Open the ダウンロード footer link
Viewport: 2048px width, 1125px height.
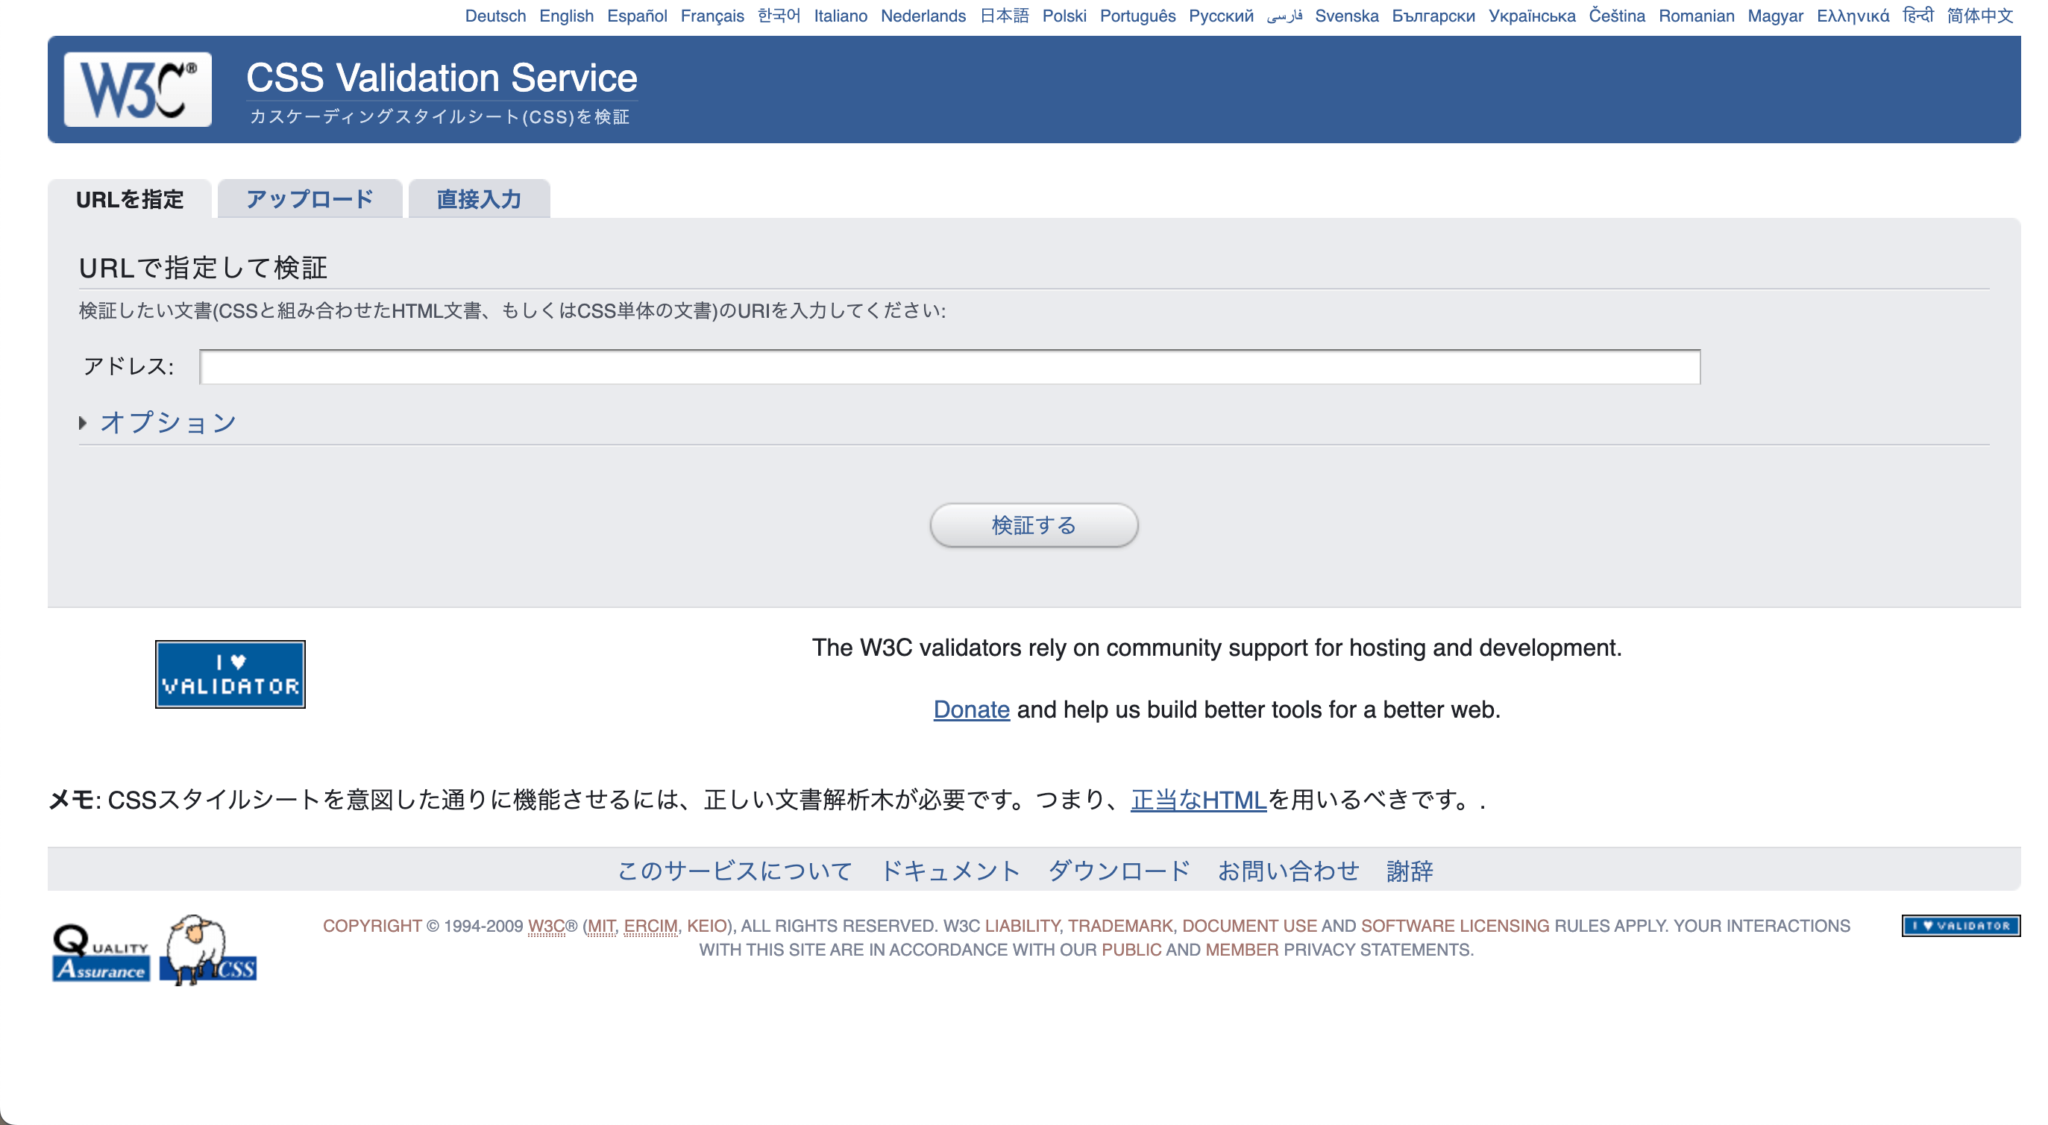point(1119,871)
